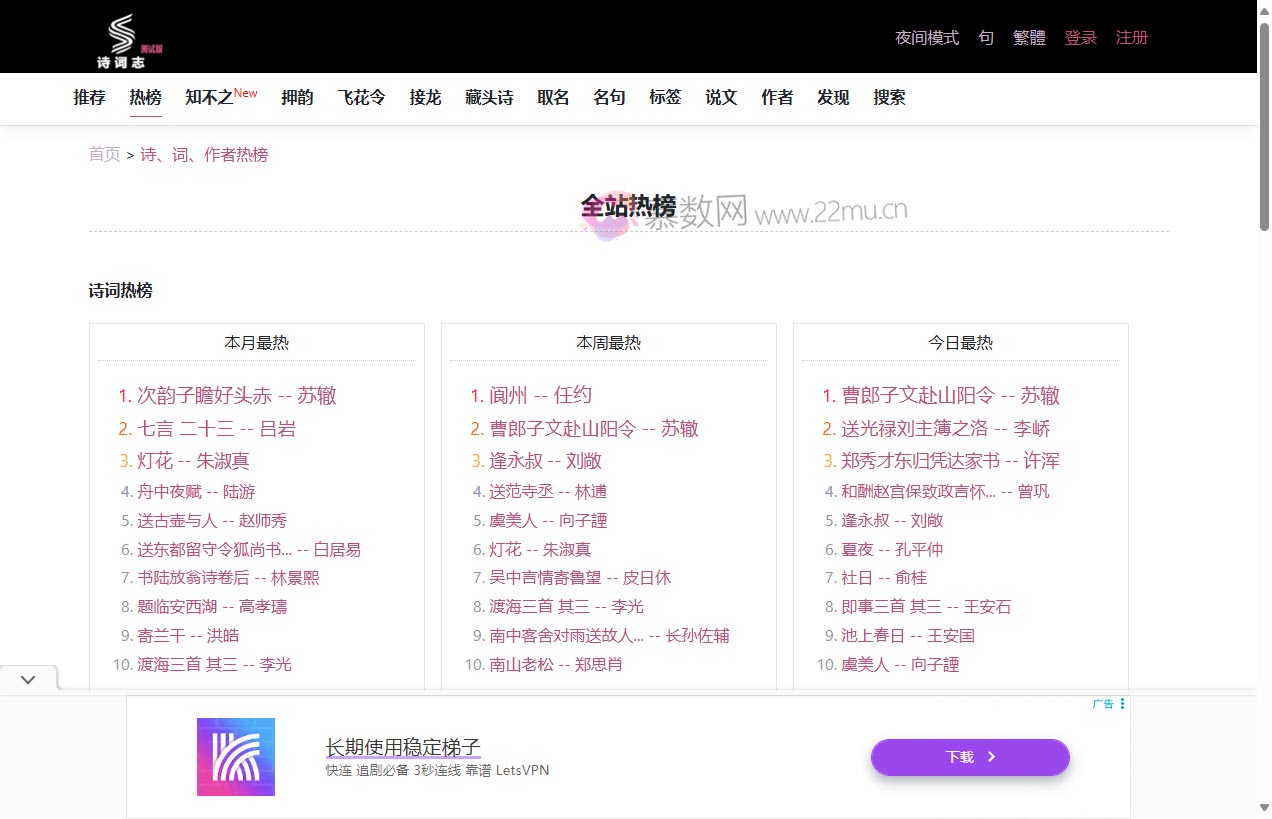Switch to 繁體 traditional characters
The height and width of the screenshot is (819, 1272).
1029,38
